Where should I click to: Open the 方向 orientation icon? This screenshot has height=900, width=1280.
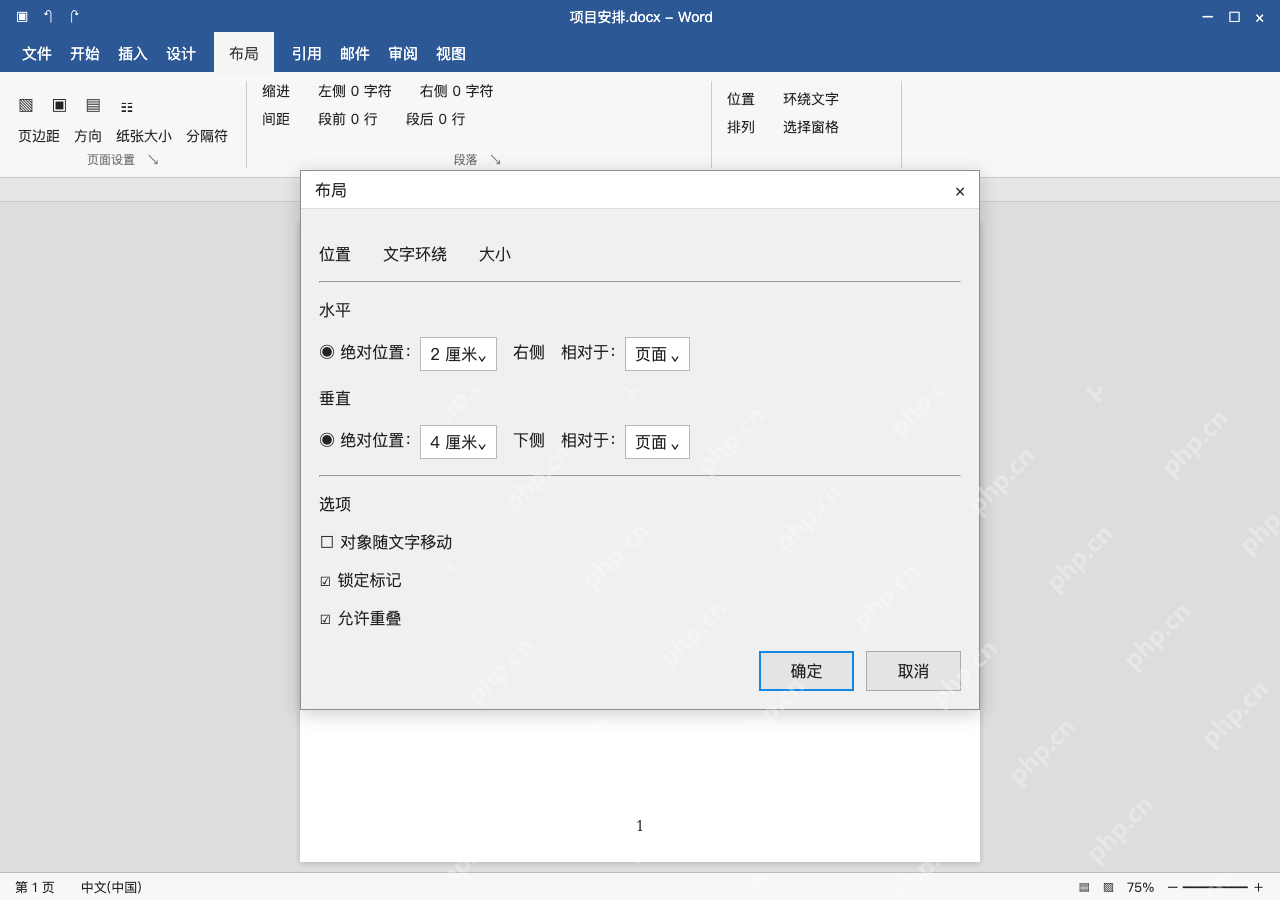click(x=60, y=105)
